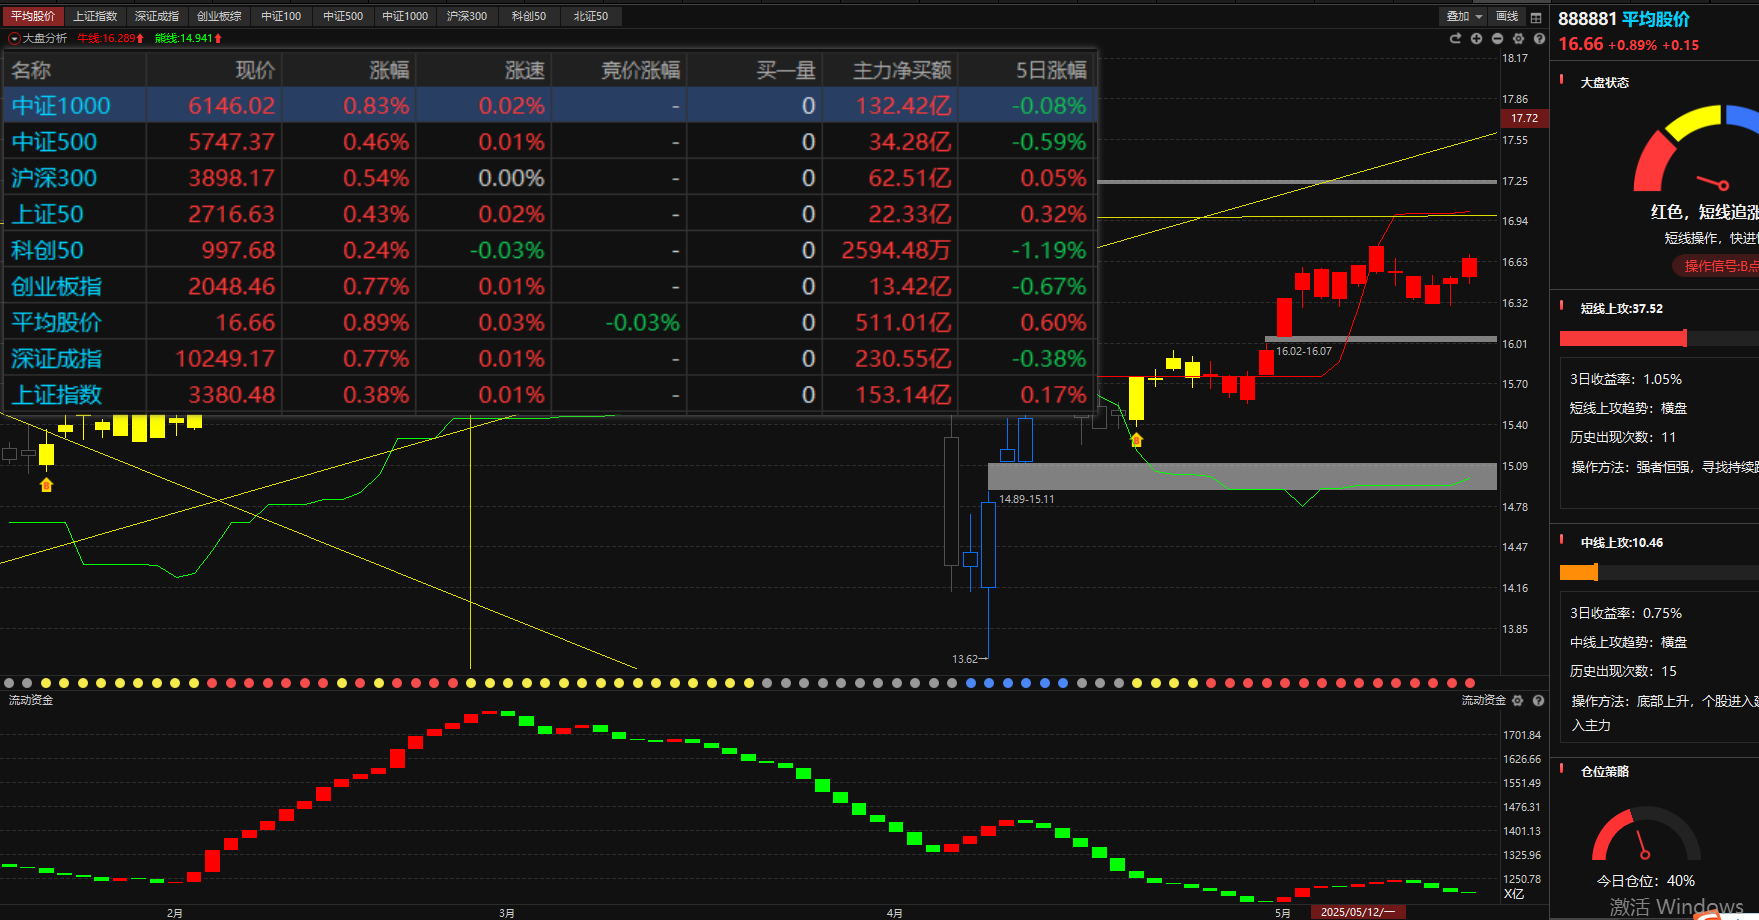
Task: Expand the 大盘分析 indicator dropdown
Action: coord(14,38)
